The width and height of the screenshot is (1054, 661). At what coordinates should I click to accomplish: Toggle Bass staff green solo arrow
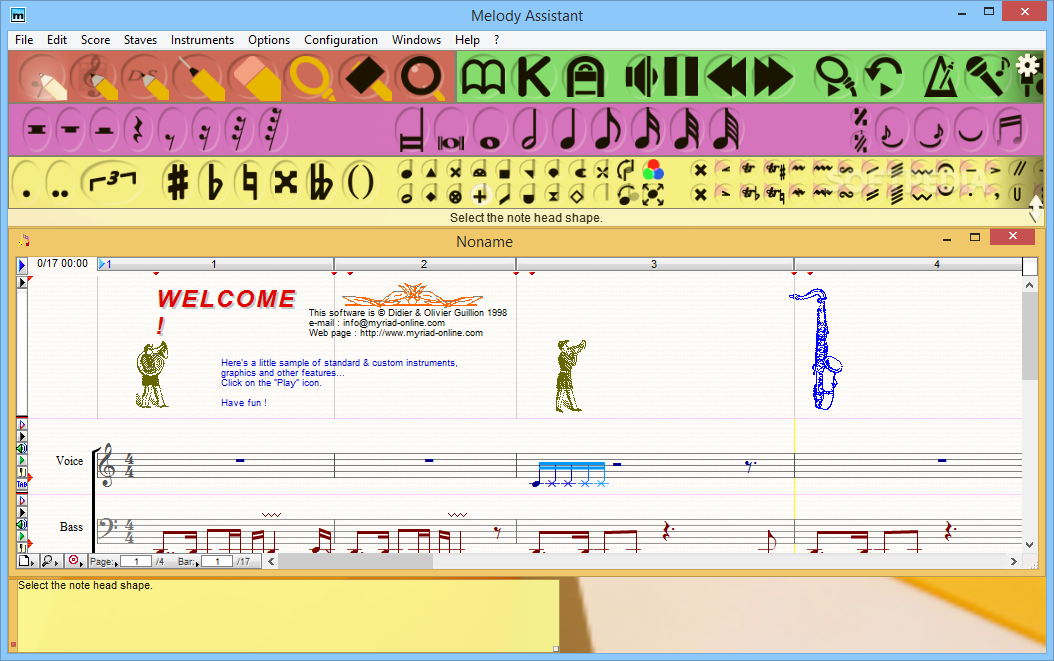[22, 537]
